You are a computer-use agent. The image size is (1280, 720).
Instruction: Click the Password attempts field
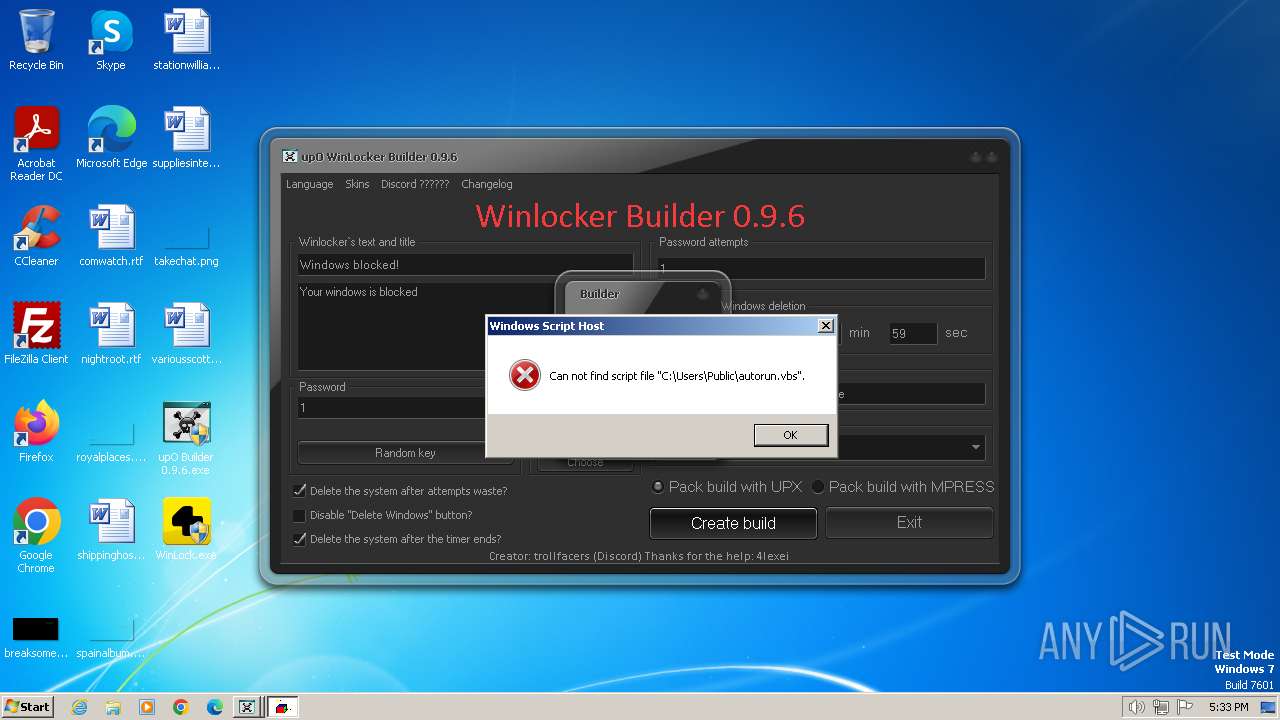pos(822,268)
